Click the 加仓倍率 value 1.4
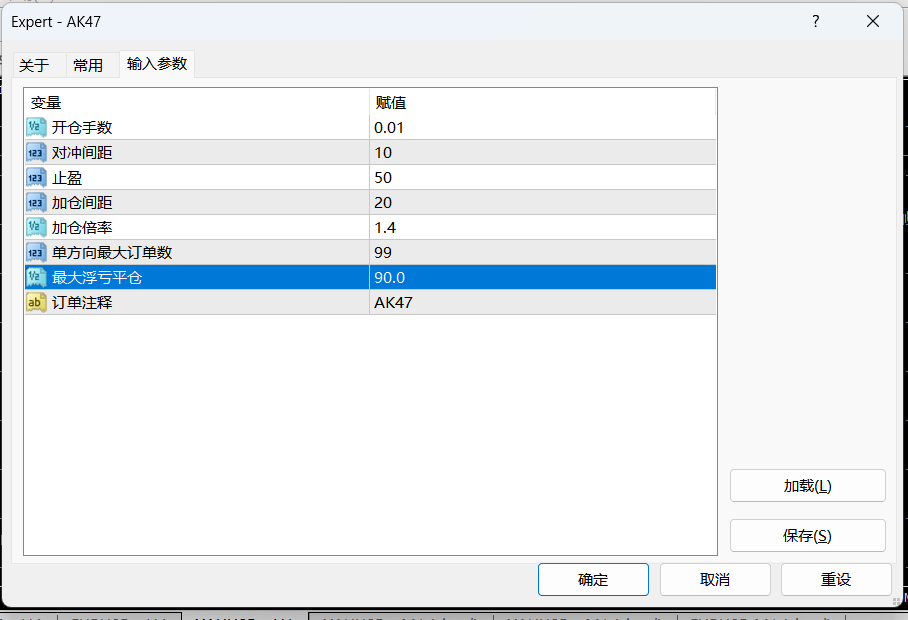 click(543, 228)
